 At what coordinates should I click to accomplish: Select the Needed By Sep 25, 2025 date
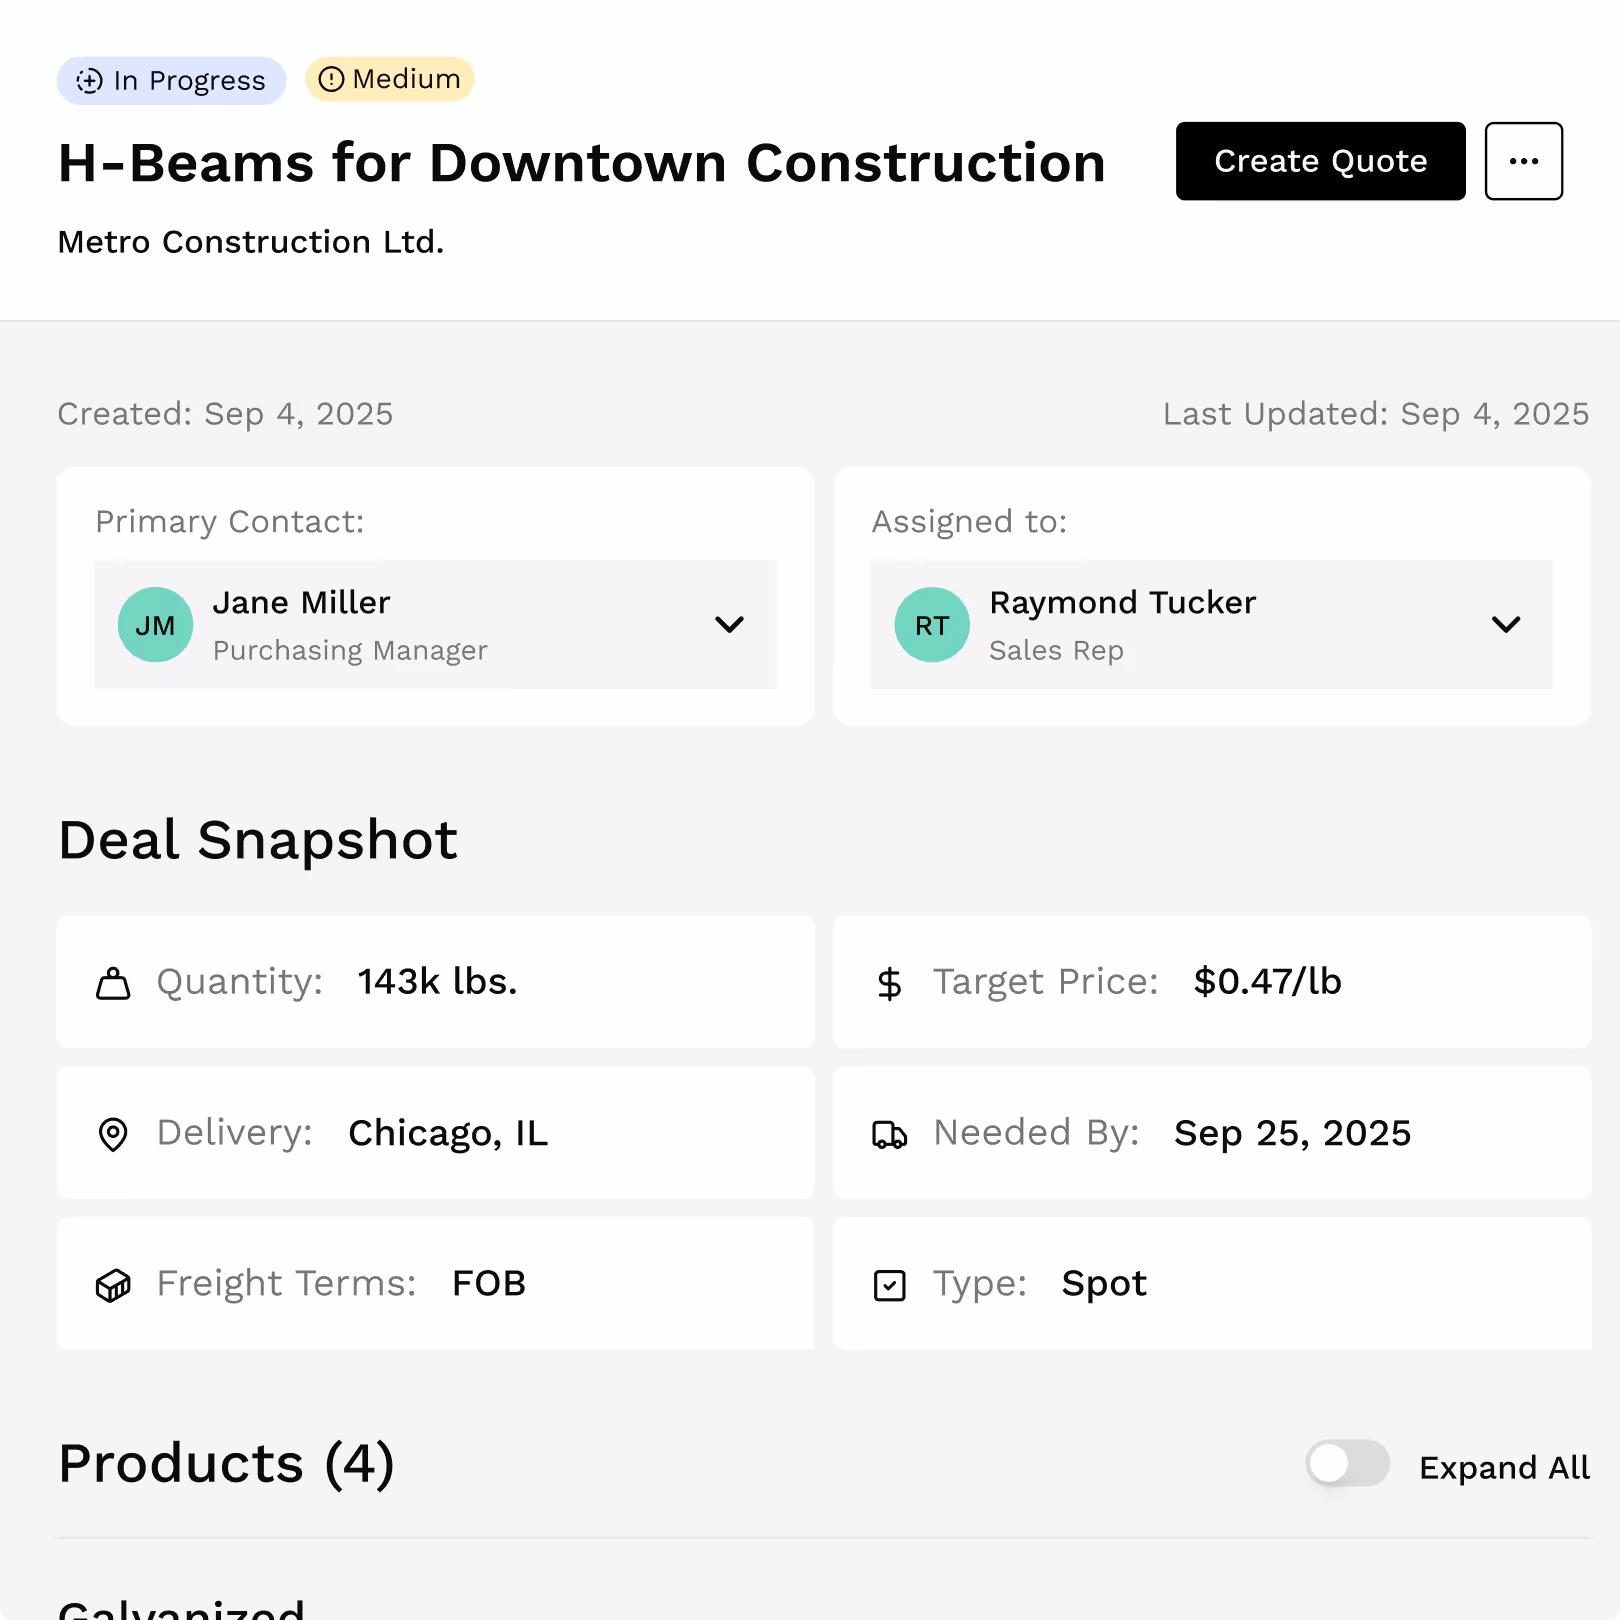(x=1292, y=1133)
